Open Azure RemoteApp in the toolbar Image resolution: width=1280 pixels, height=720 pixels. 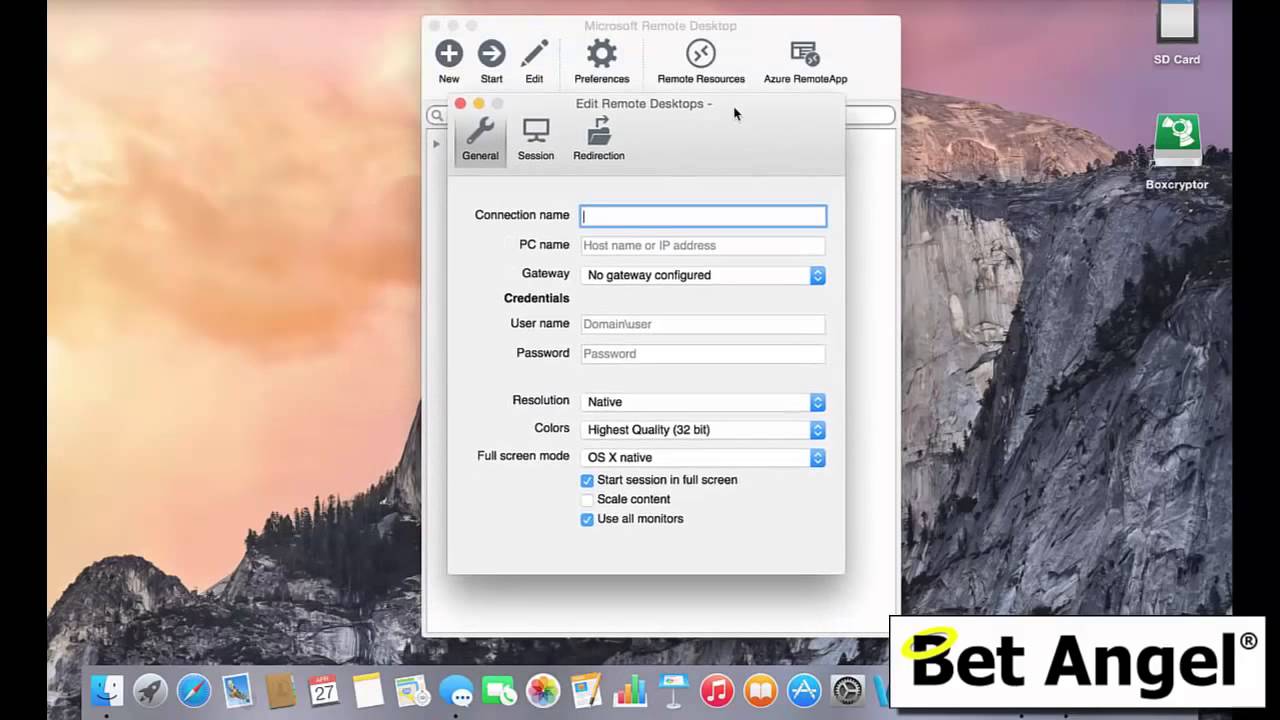805,54
